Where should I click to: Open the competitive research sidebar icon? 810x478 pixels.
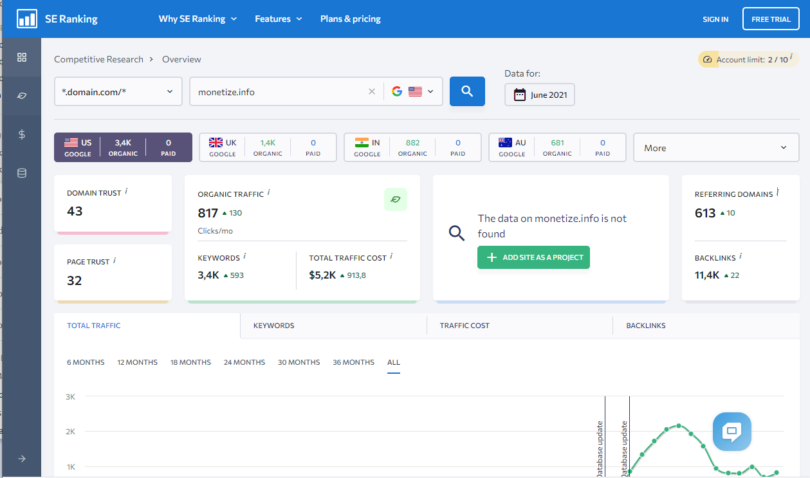(x=22, y=96)
